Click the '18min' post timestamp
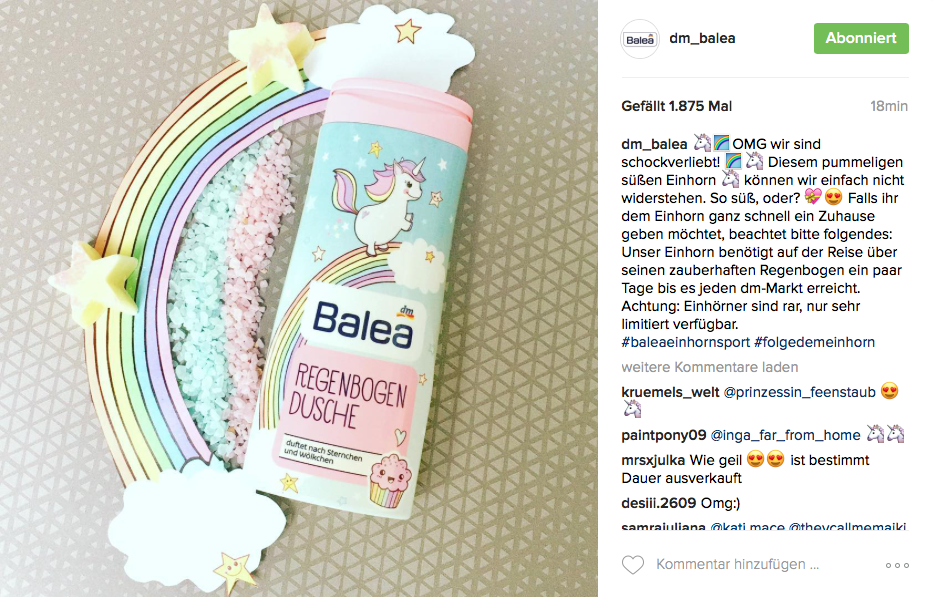932x597 pixels. 889,106
